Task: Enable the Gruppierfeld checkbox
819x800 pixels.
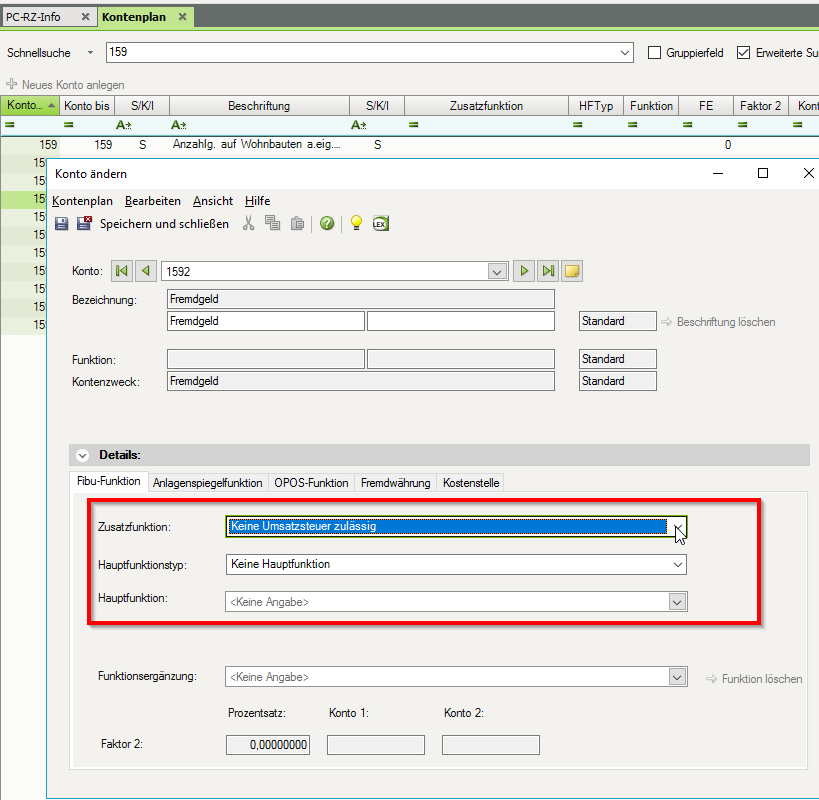Action: point(654,53)
